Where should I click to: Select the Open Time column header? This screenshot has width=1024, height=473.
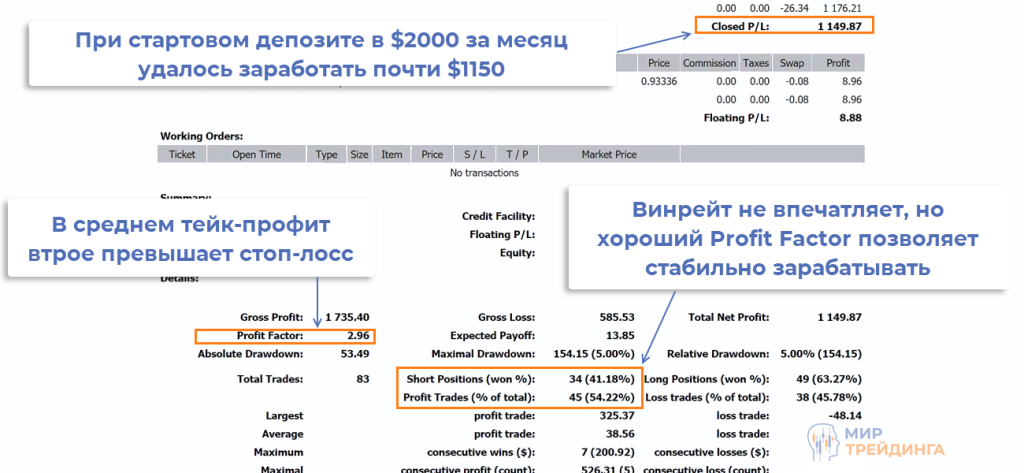tap(257, 155)
